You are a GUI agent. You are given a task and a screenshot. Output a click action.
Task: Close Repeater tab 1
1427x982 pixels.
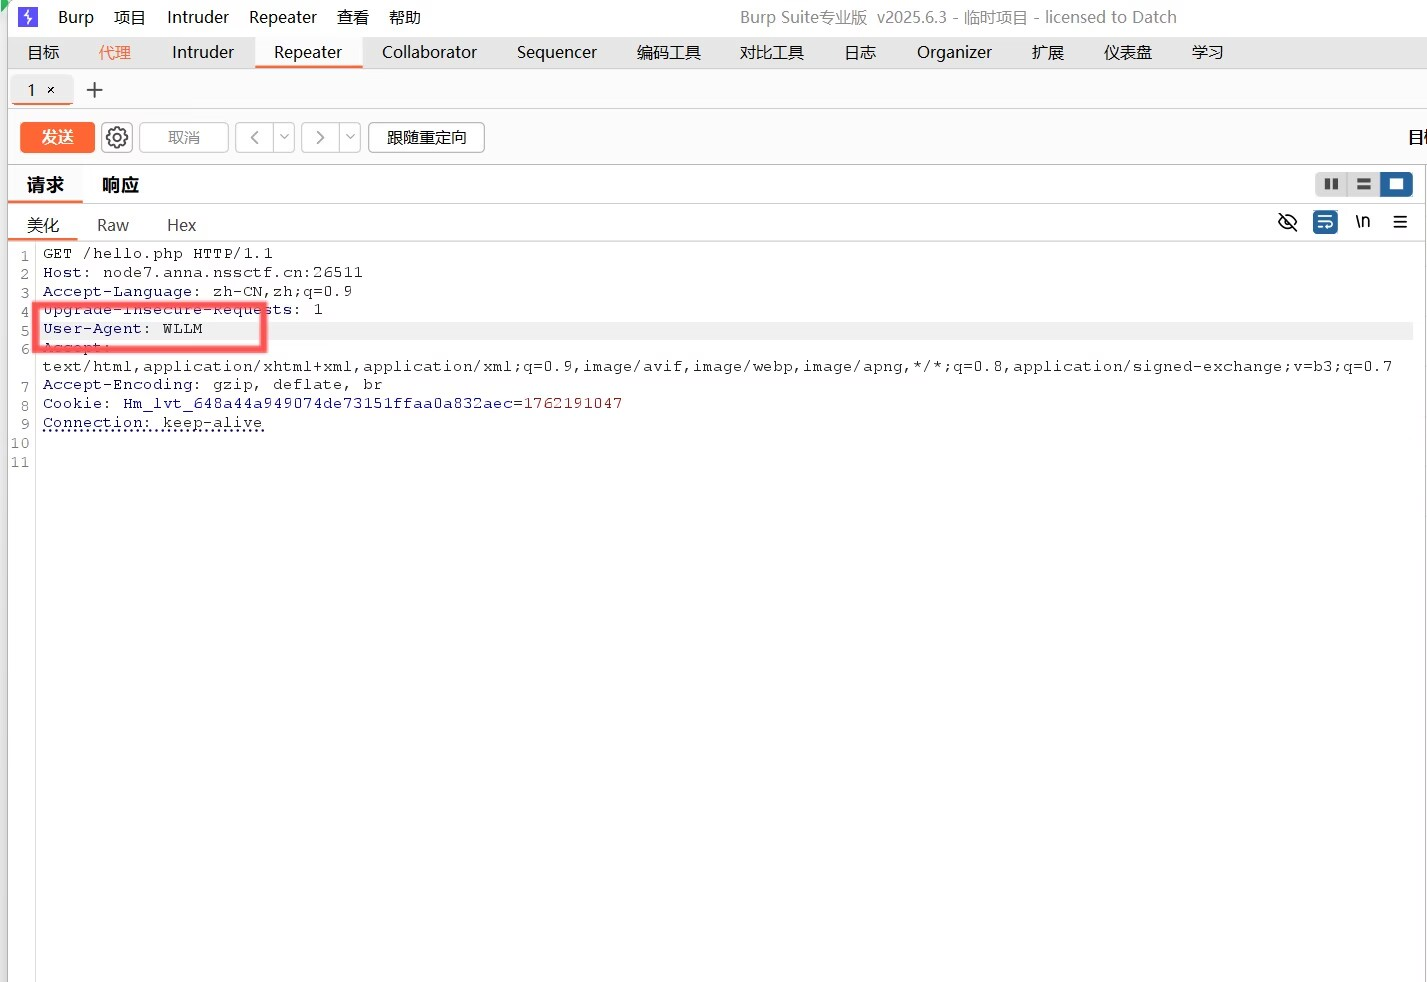(x=51, y=90)
